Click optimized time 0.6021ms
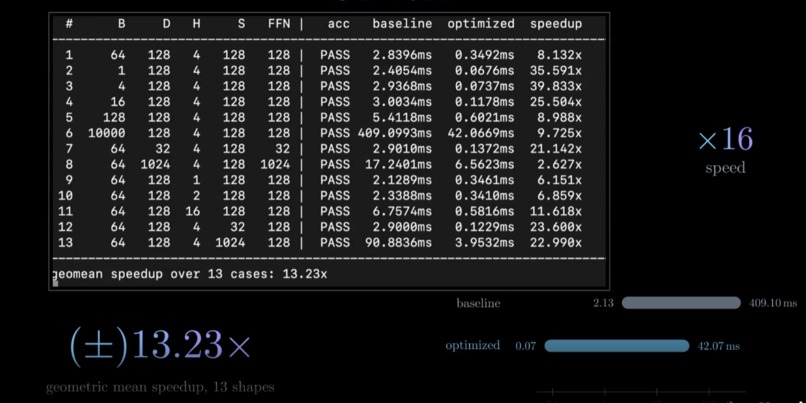The image size is (806, 403). click(484, 118)
